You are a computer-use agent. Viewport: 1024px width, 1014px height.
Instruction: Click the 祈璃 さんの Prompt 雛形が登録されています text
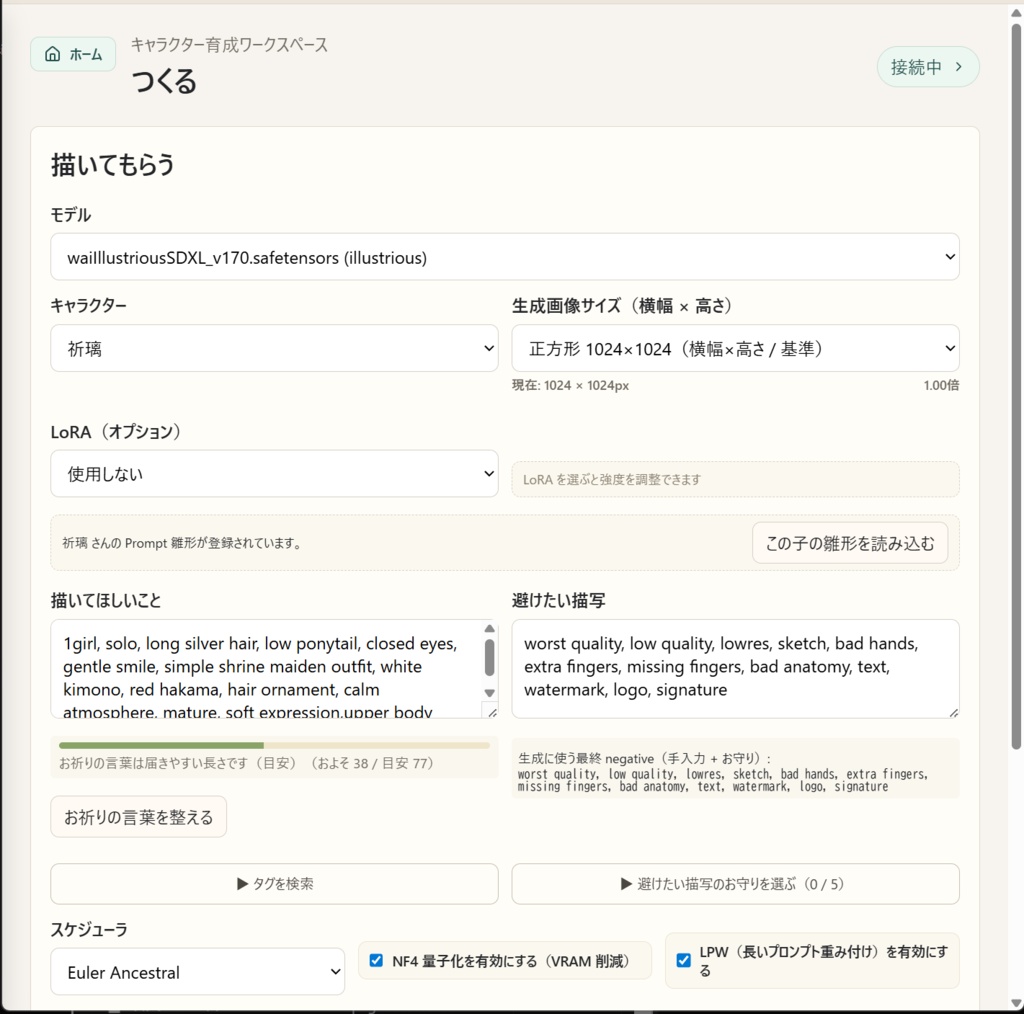point(183,543)
